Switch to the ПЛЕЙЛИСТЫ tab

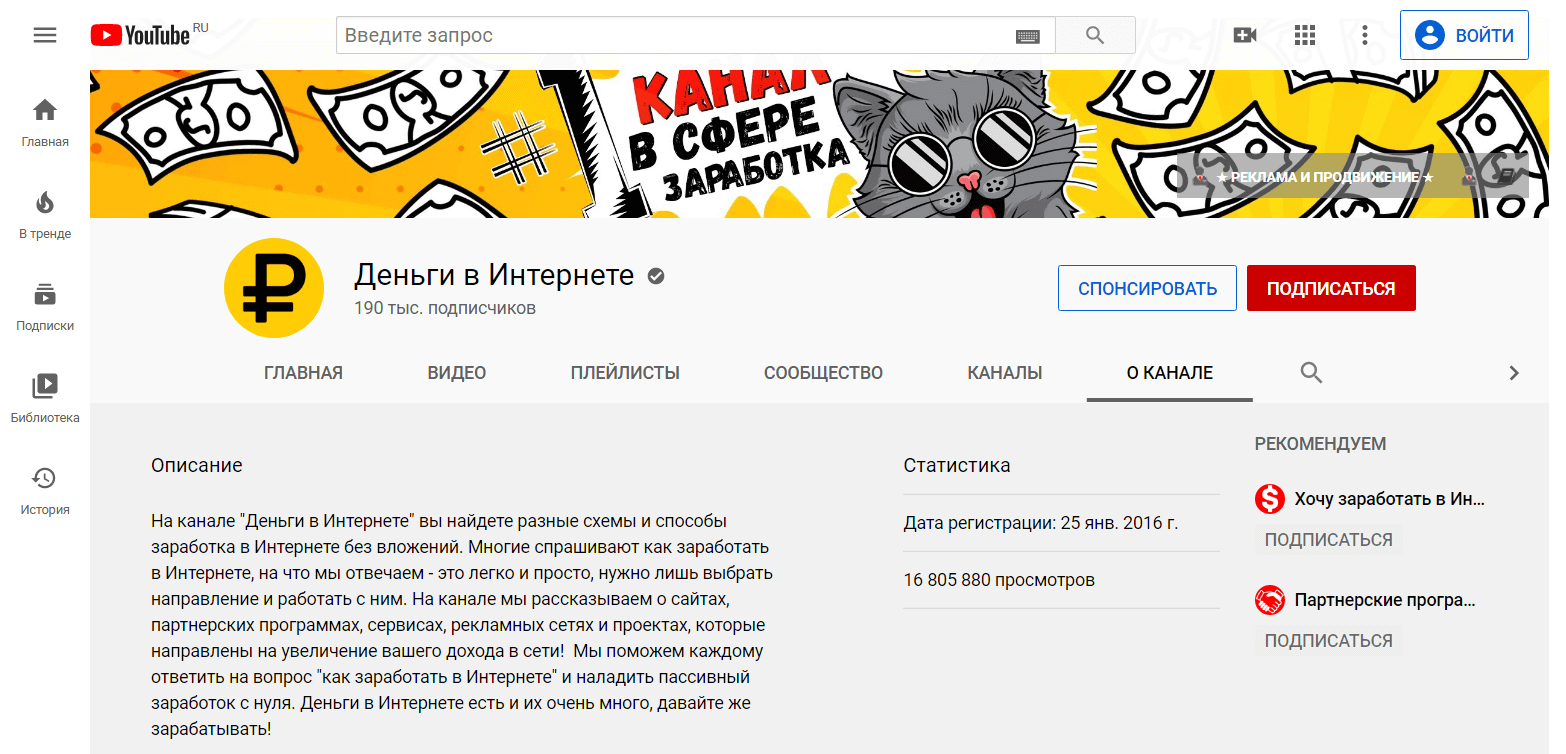click(x=625, y=373)
